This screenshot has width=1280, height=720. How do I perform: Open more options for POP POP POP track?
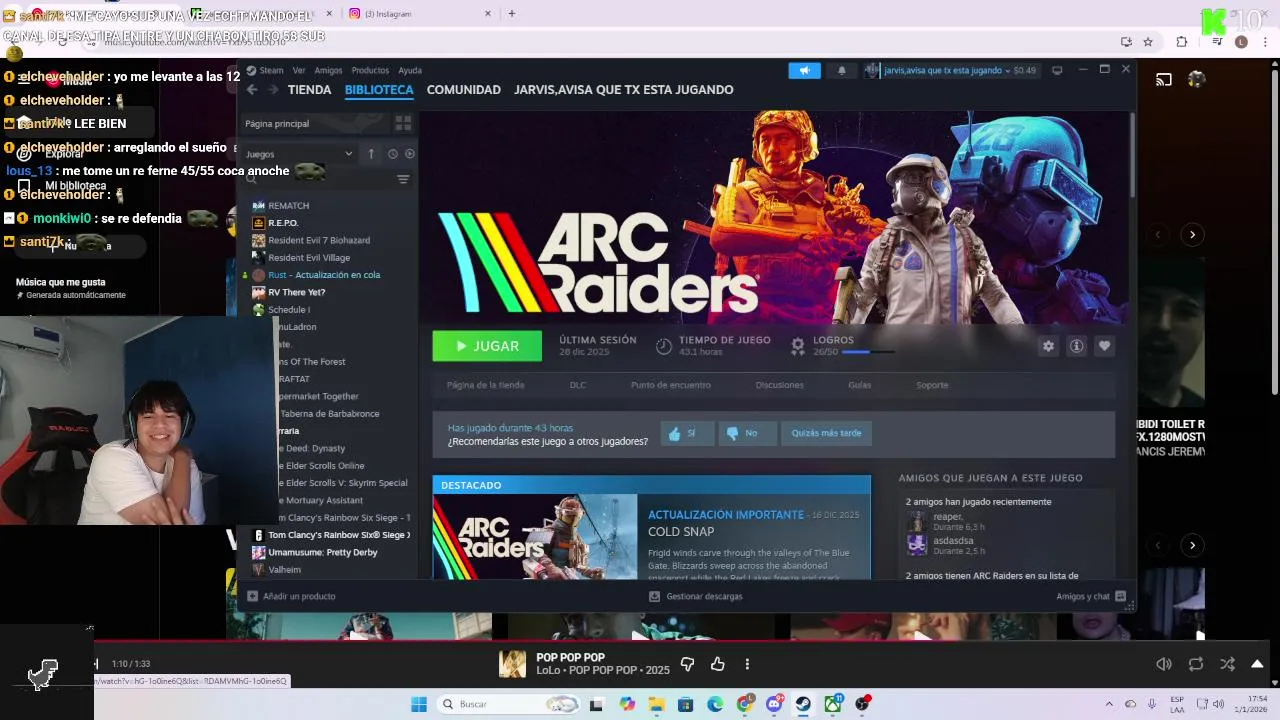point(747,664)
